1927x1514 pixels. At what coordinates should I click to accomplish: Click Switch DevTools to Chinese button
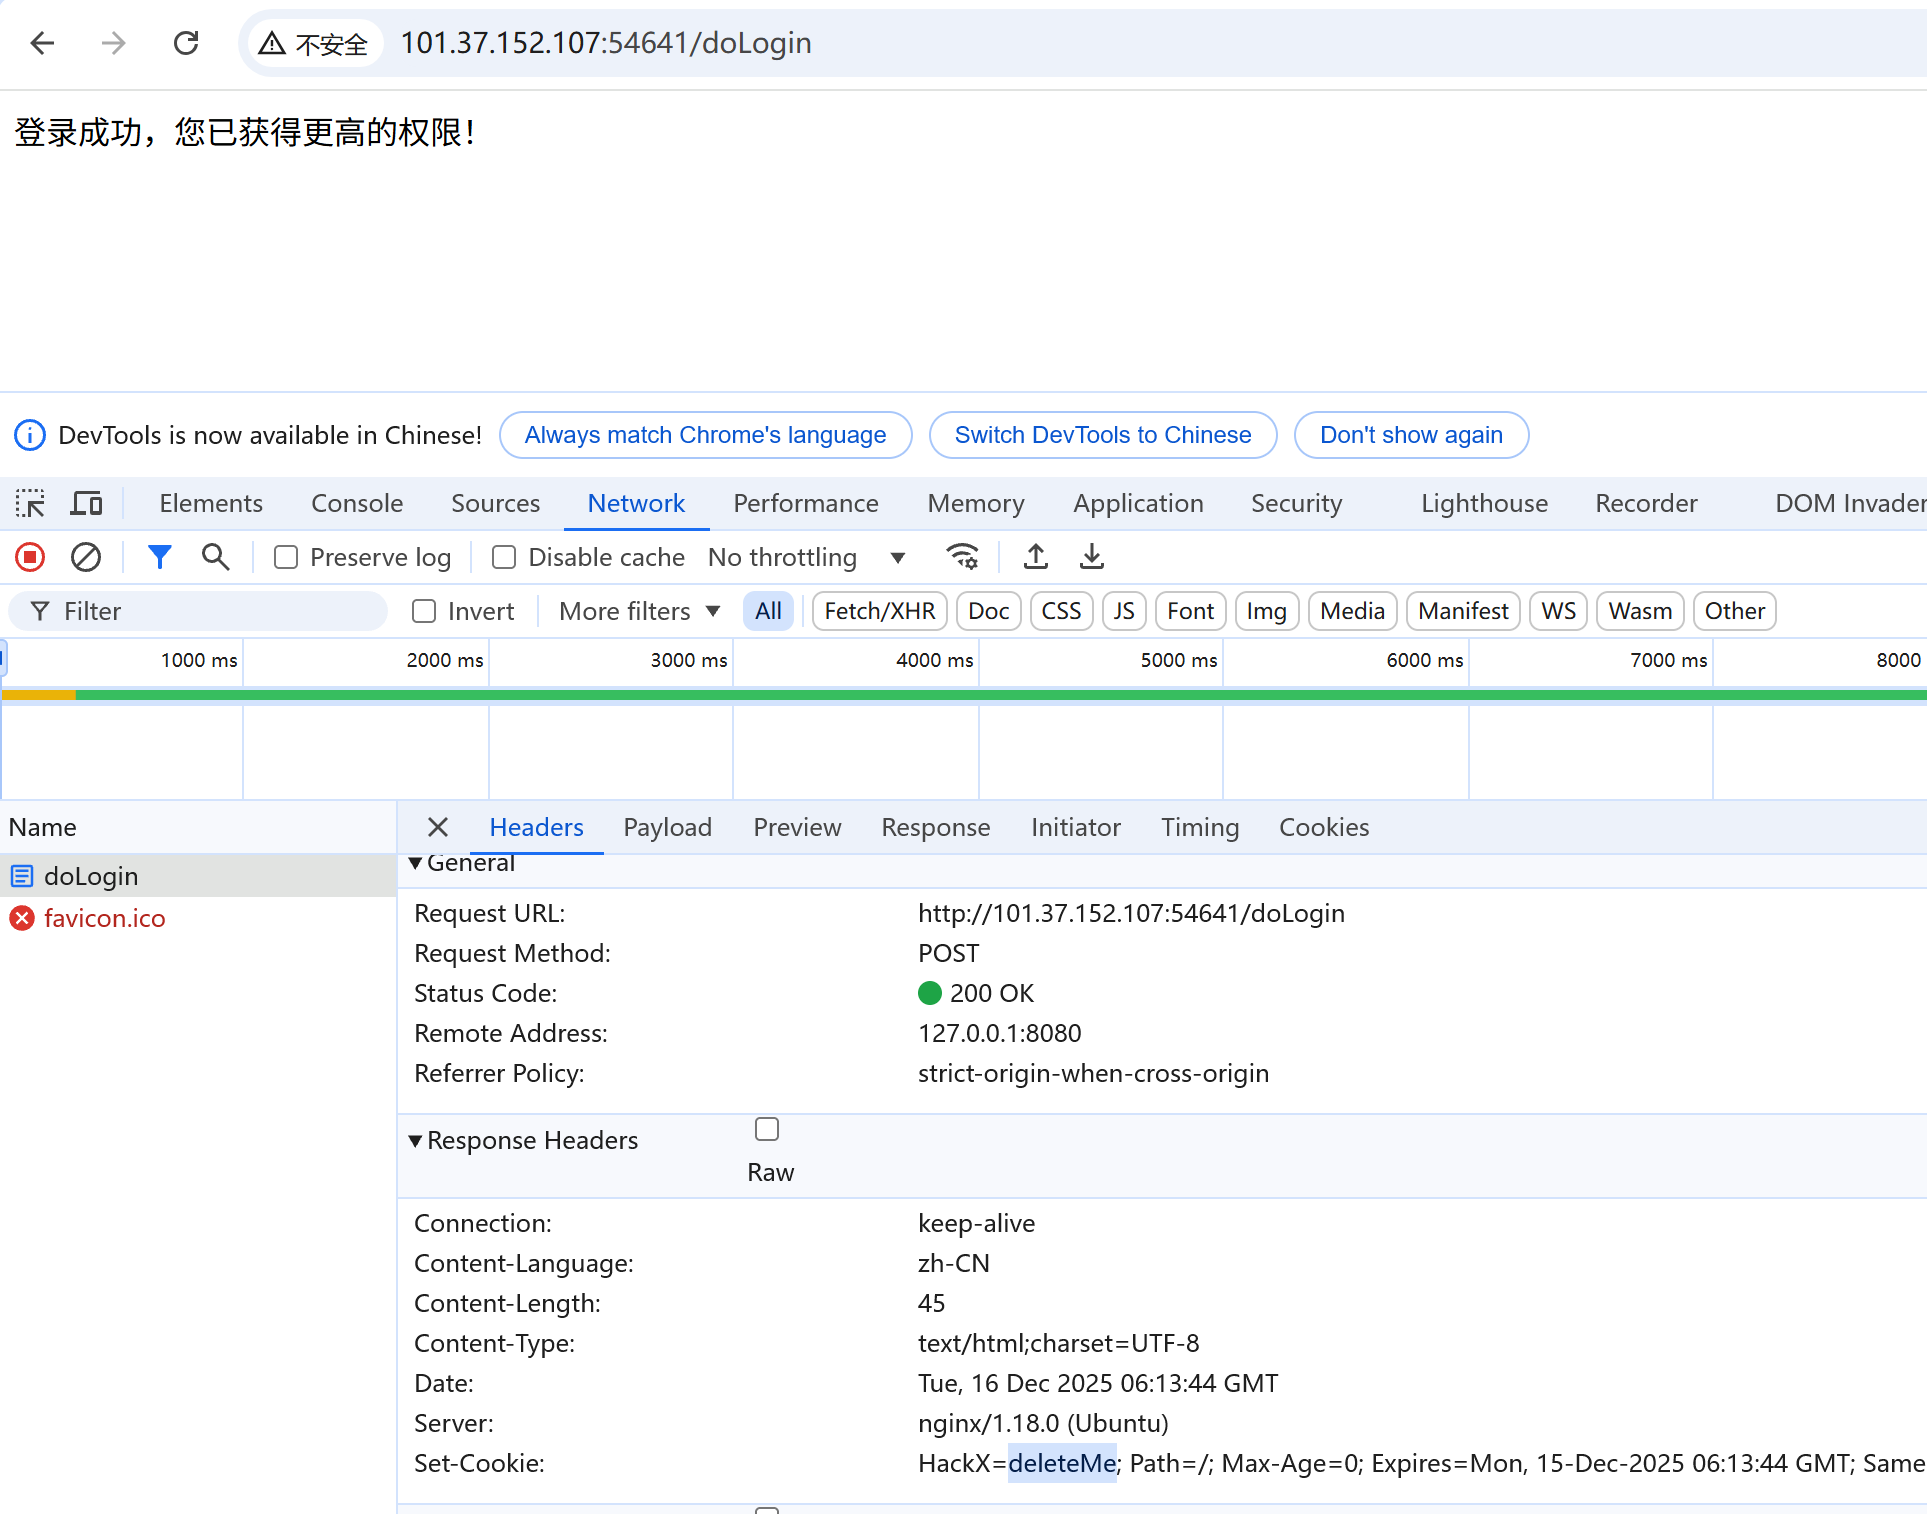(1102, 435)
